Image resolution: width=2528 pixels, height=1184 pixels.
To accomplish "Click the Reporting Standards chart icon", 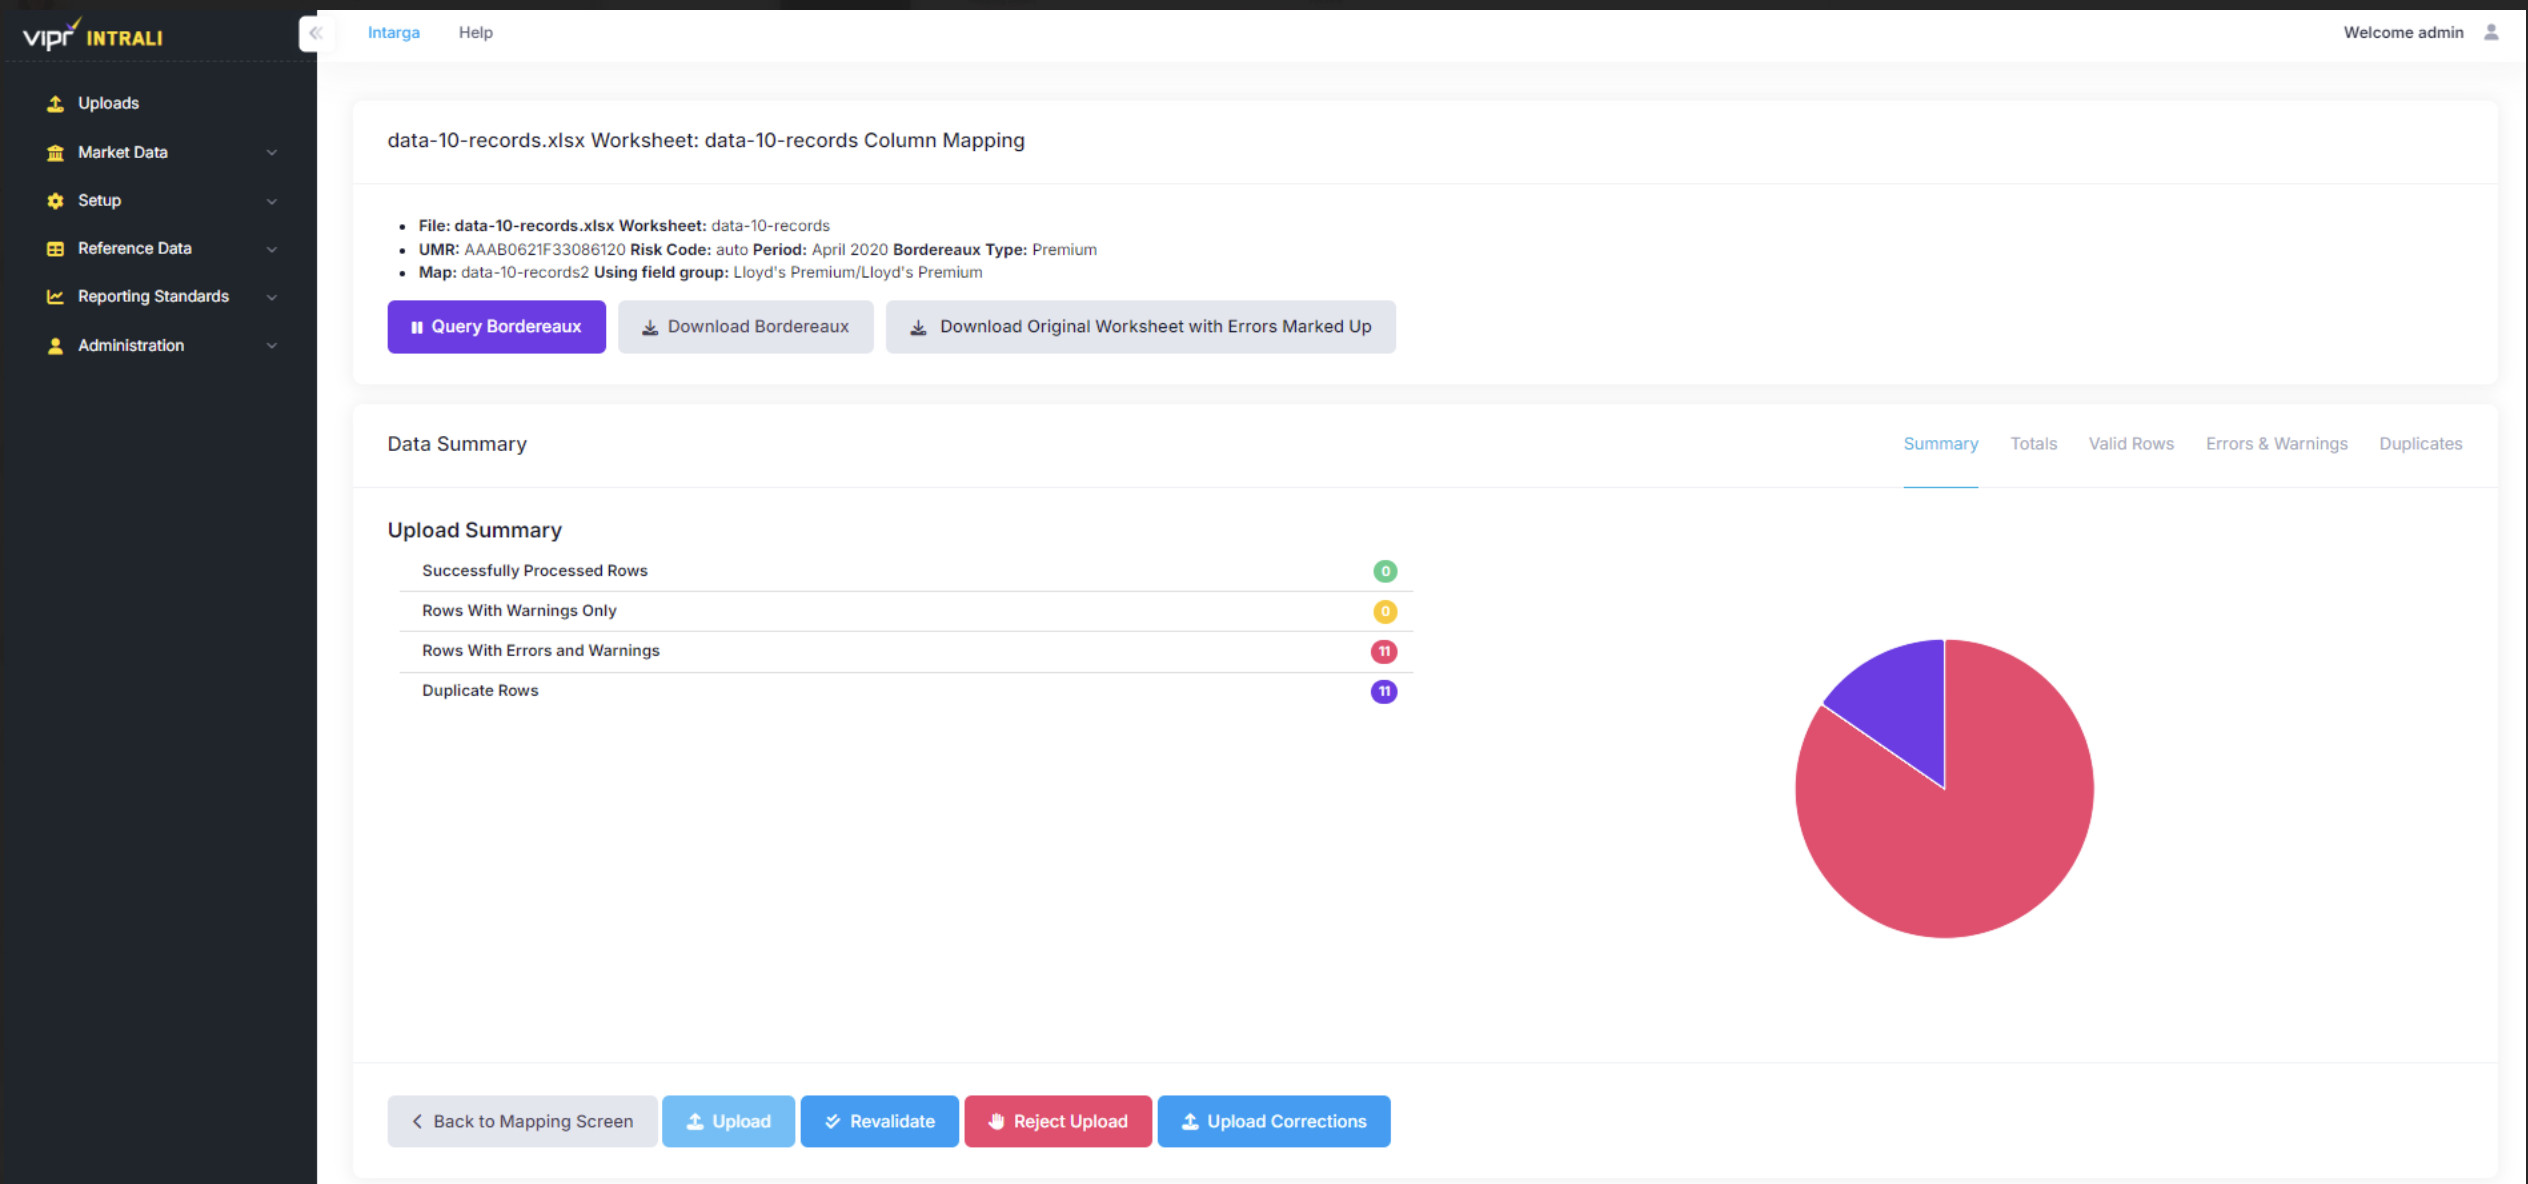I will point(55,297).
